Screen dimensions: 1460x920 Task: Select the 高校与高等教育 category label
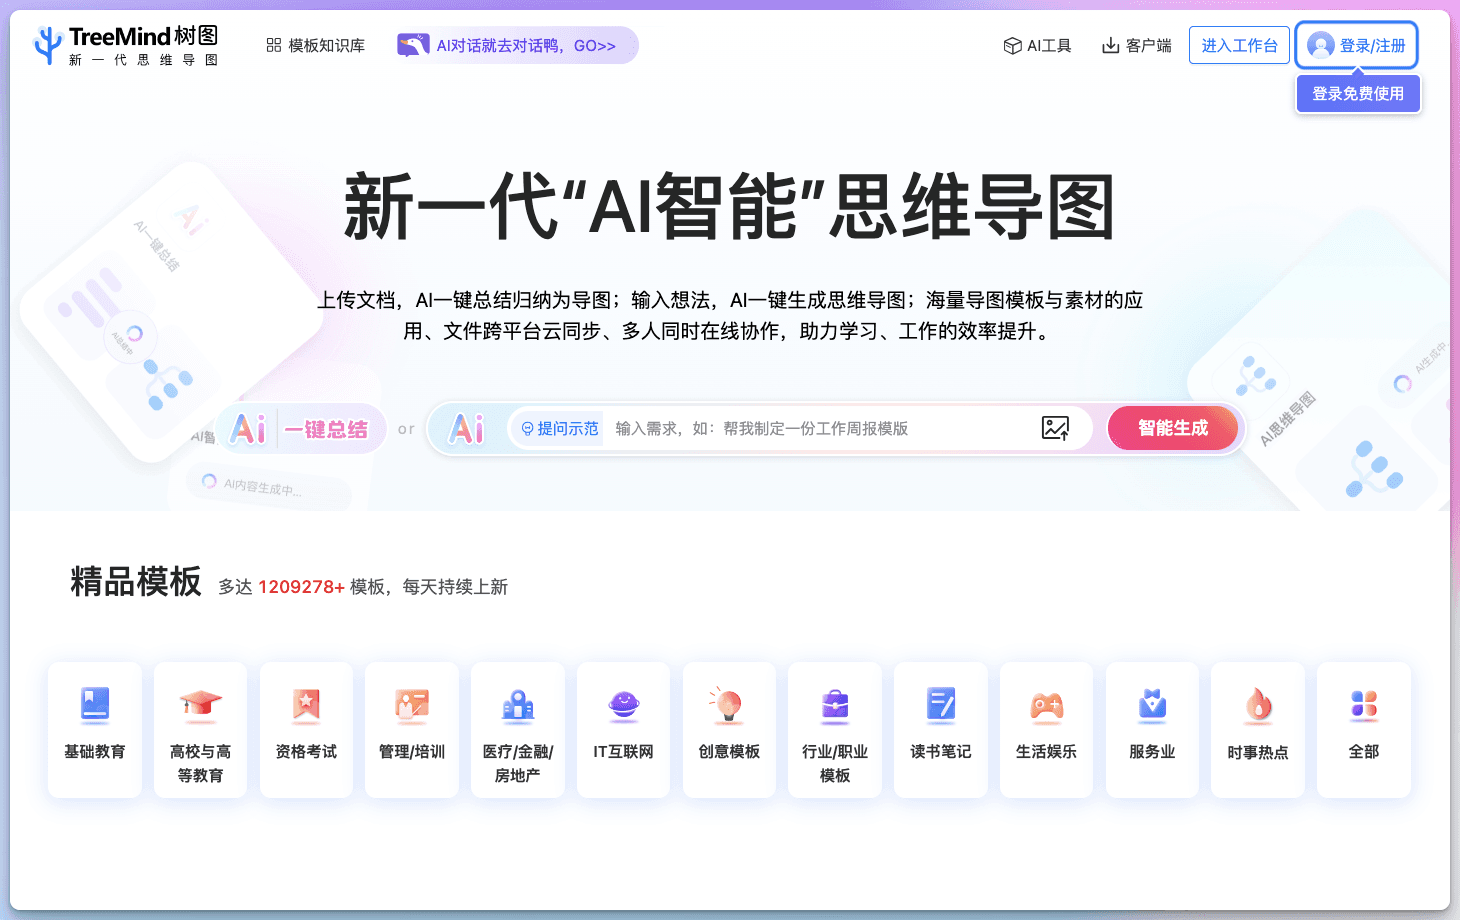[x=201, y=764]
